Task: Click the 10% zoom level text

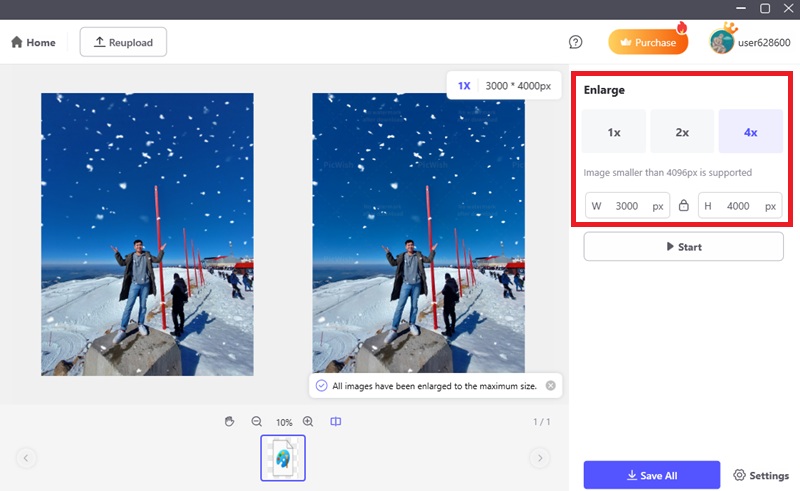Action: 284,422
